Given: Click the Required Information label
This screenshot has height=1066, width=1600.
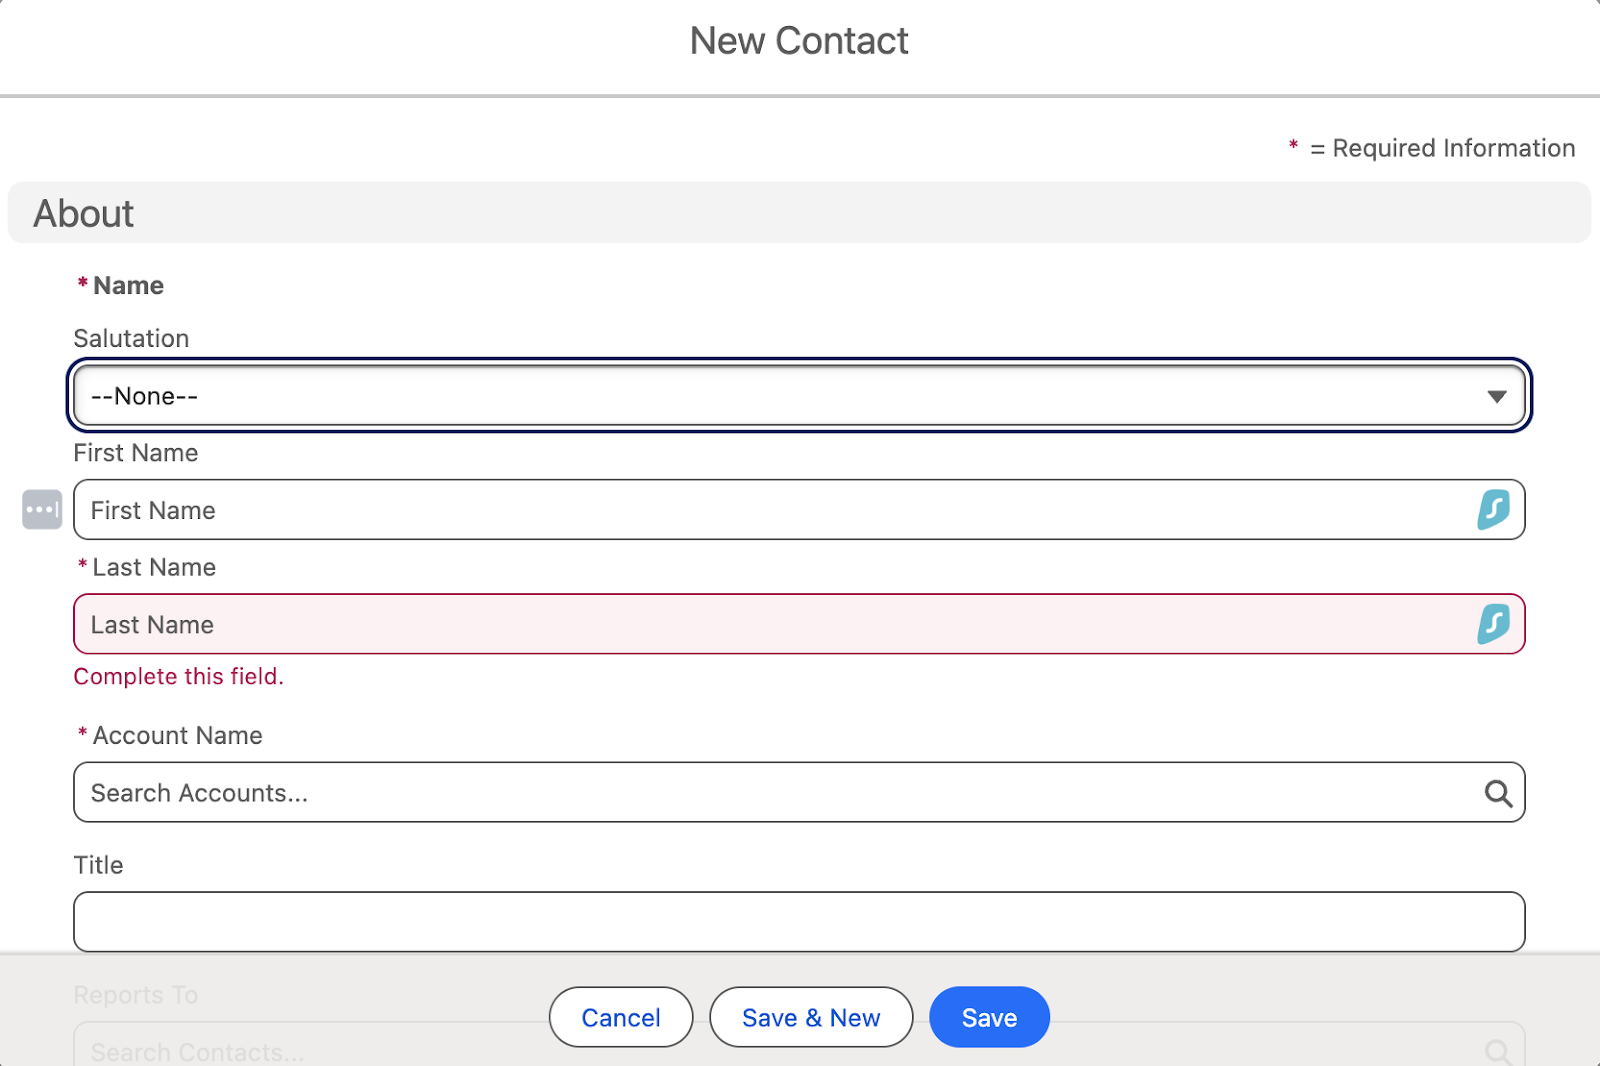Looking at the screenshot, I should (1432, 147).
